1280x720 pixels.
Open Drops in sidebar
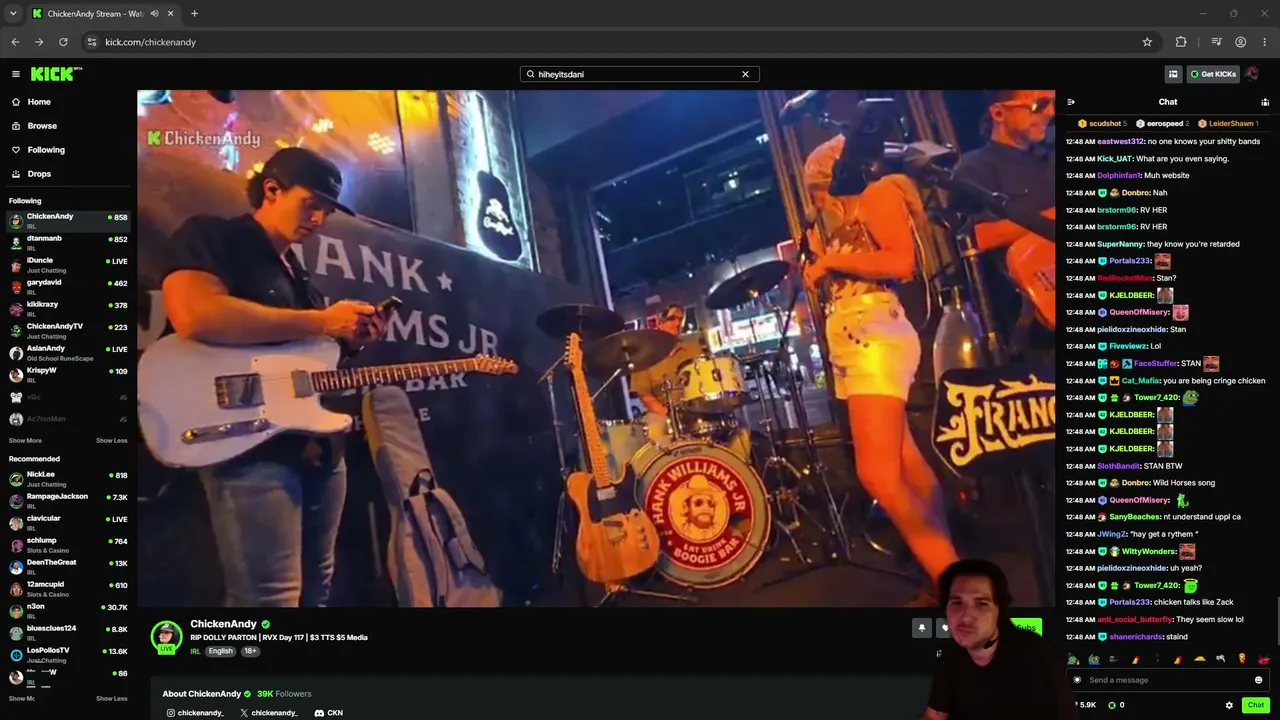click(x=39, y=174)
